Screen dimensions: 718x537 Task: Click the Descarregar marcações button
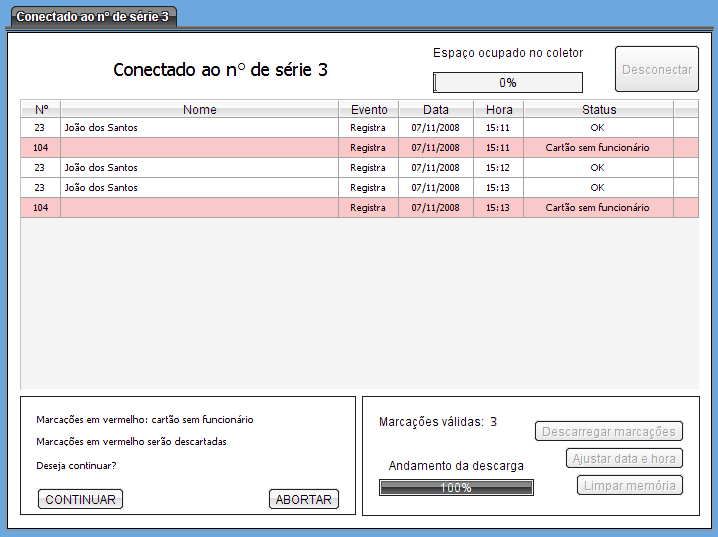coord(609,432)
